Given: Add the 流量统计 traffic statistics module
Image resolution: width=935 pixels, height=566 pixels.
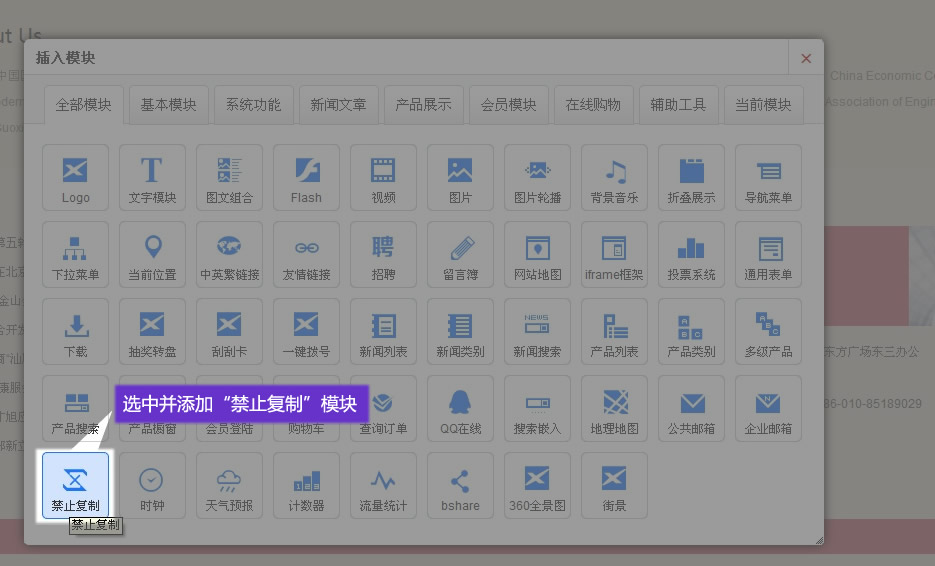Looking at the screenshot, I should click(x=383, y=485).
